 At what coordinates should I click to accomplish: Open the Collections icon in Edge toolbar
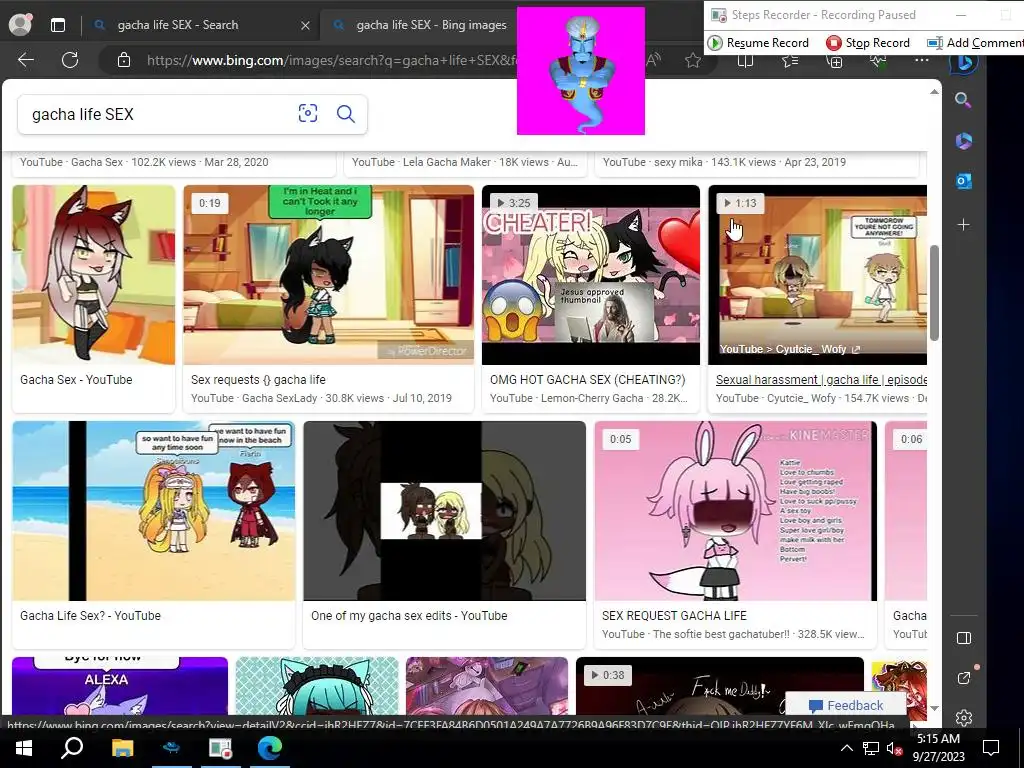835,61
